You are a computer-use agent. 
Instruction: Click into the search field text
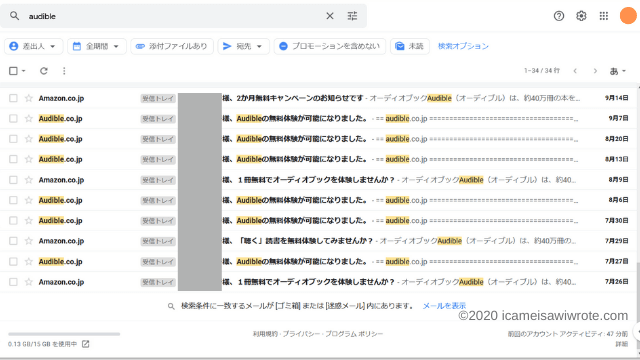pos(42,16)
